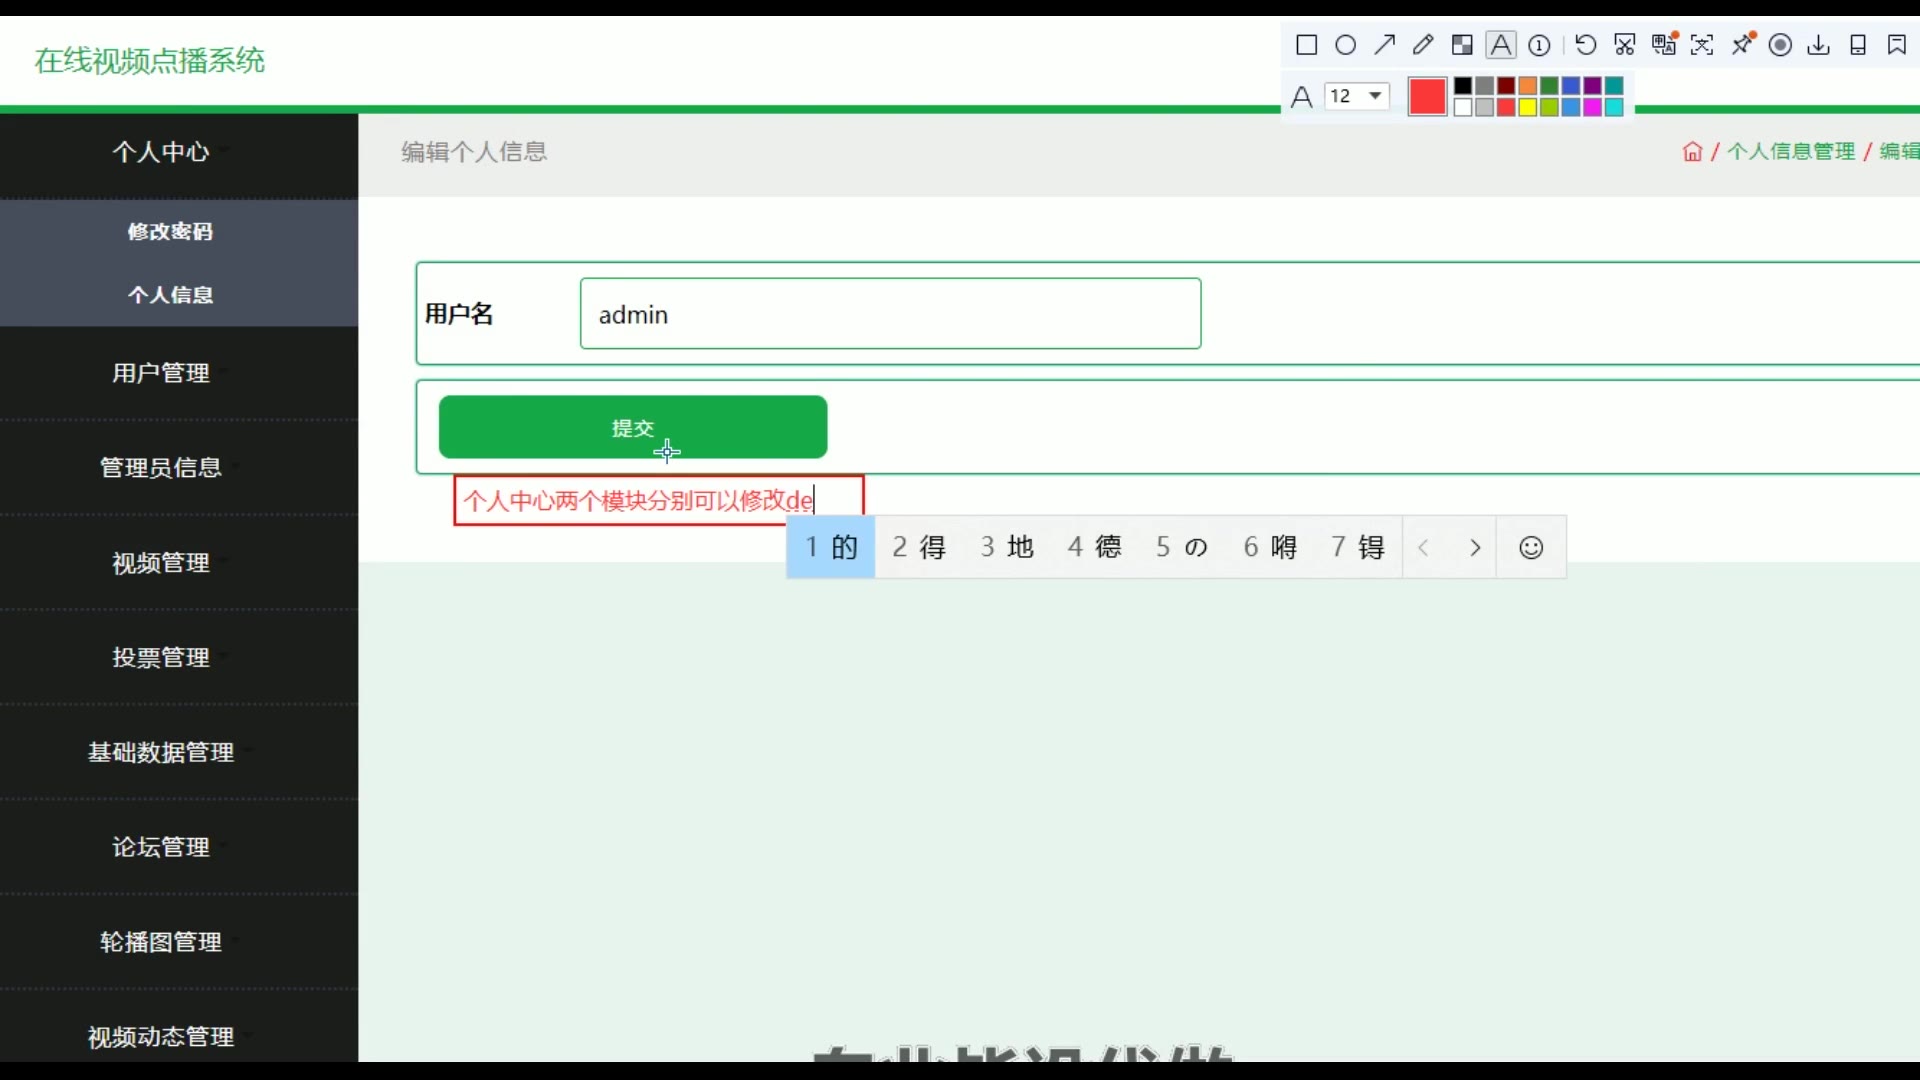Select the mosaic blur tool
The height and width of the screenshot is (1080, 1920).
coord(1462,45)
